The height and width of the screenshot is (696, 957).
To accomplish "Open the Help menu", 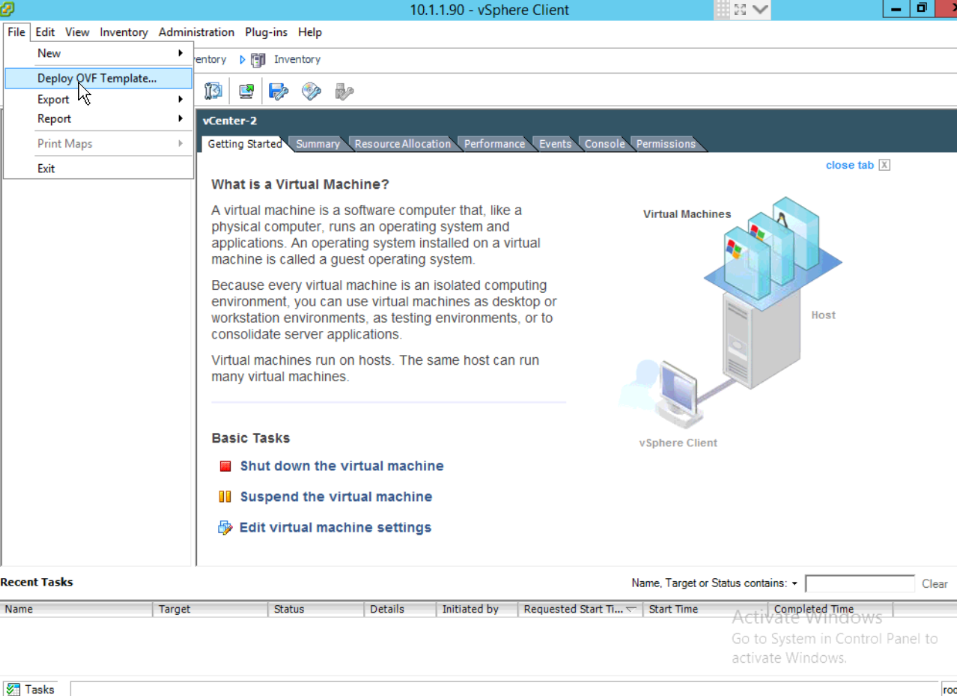I will pyautogui.click(x=309, y=32).
